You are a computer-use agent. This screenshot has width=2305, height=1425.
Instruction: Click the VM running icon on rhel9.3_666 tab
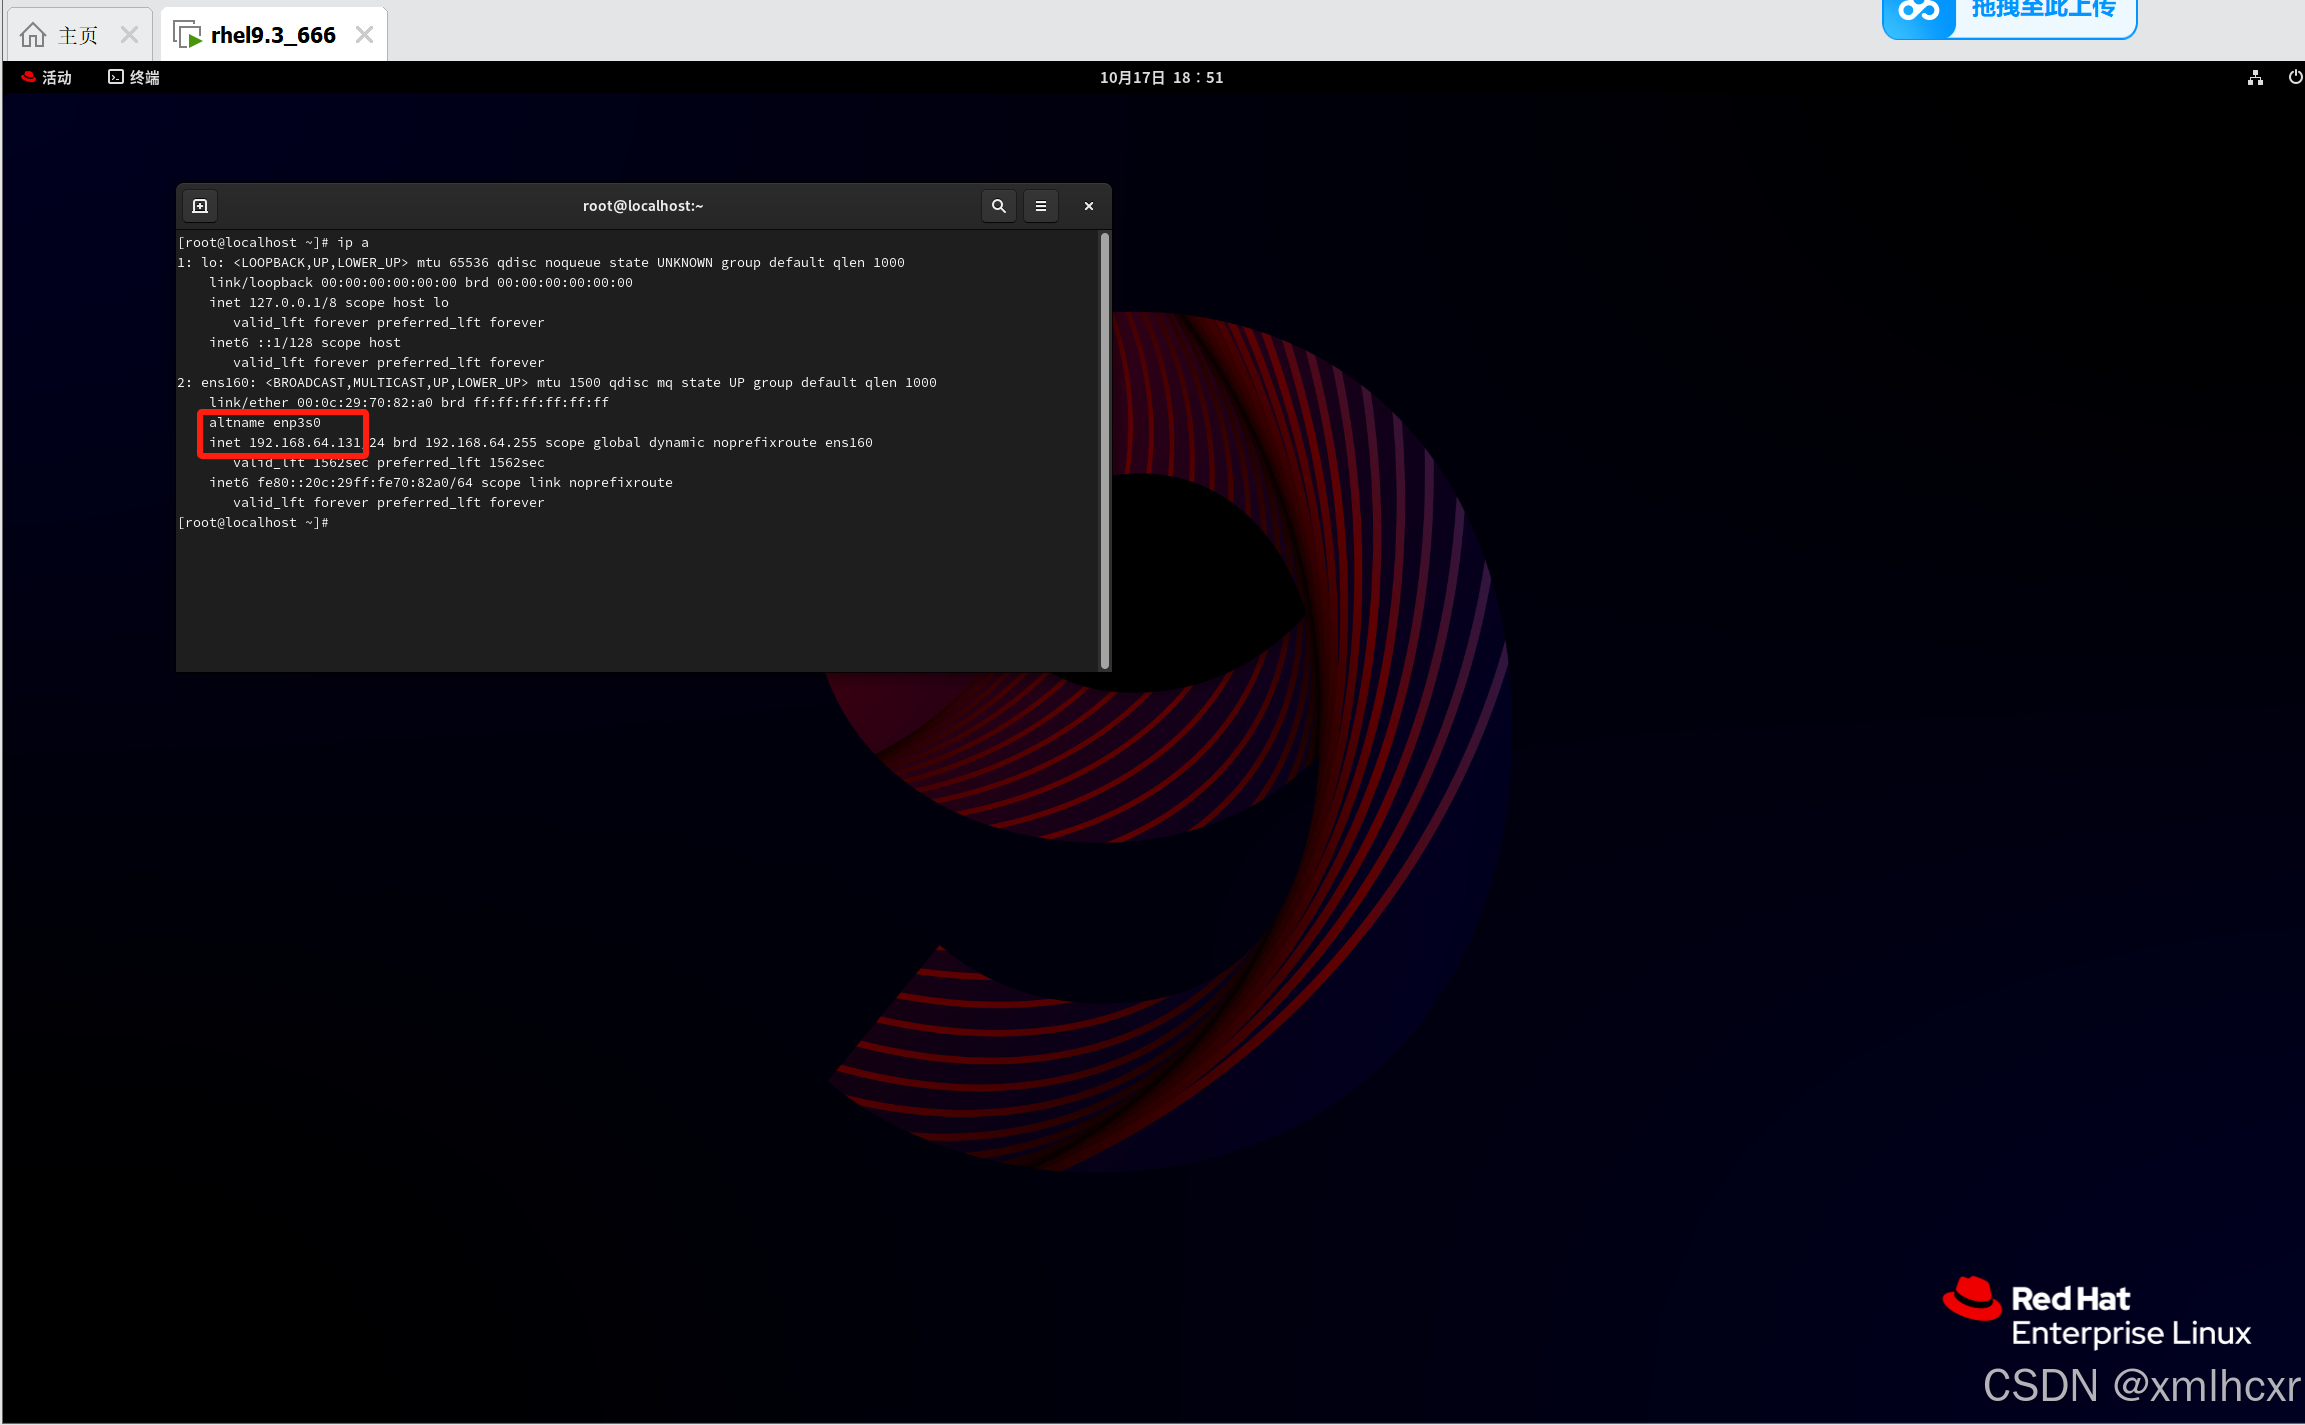[187, 36]
